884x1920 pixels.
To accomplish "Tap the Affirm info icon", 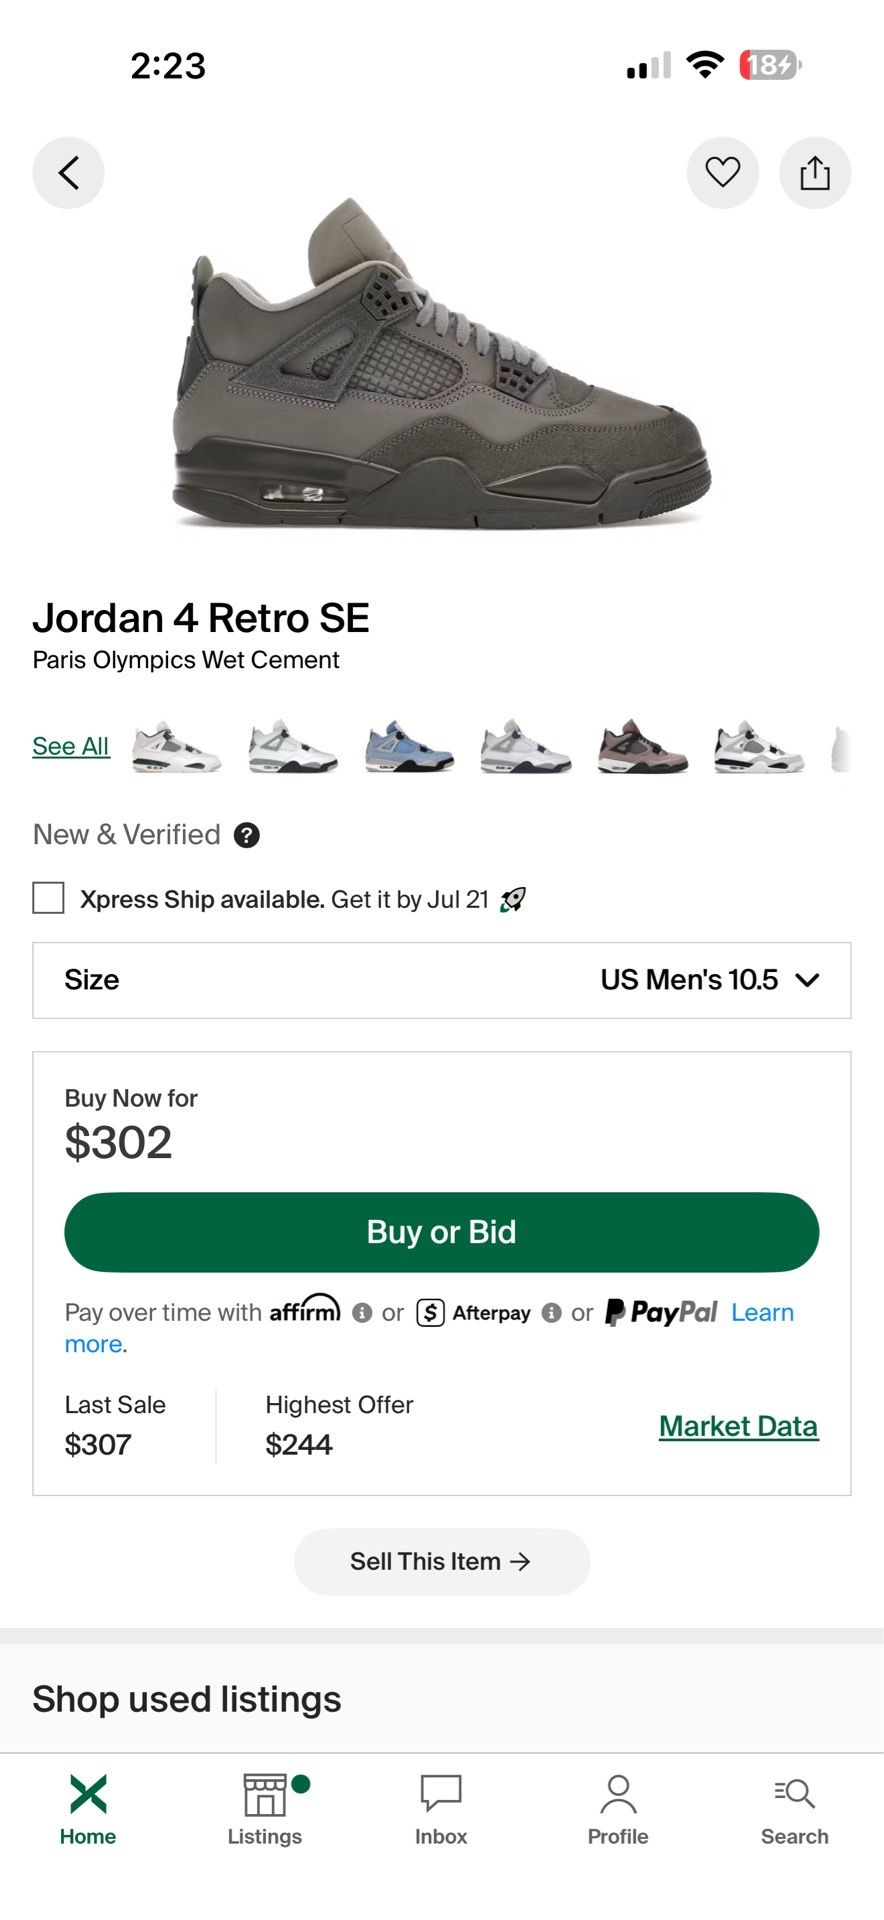I will pyautogui.click(x=362, y=1313).
